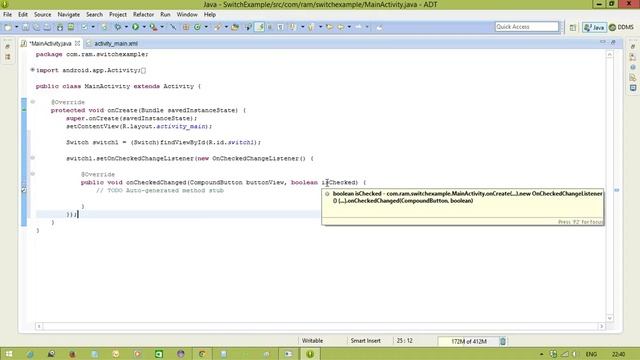The width and height of the screenshot is (640, 360).
Task: Open the New class dropdown arrow
Action: coord(206,27)
